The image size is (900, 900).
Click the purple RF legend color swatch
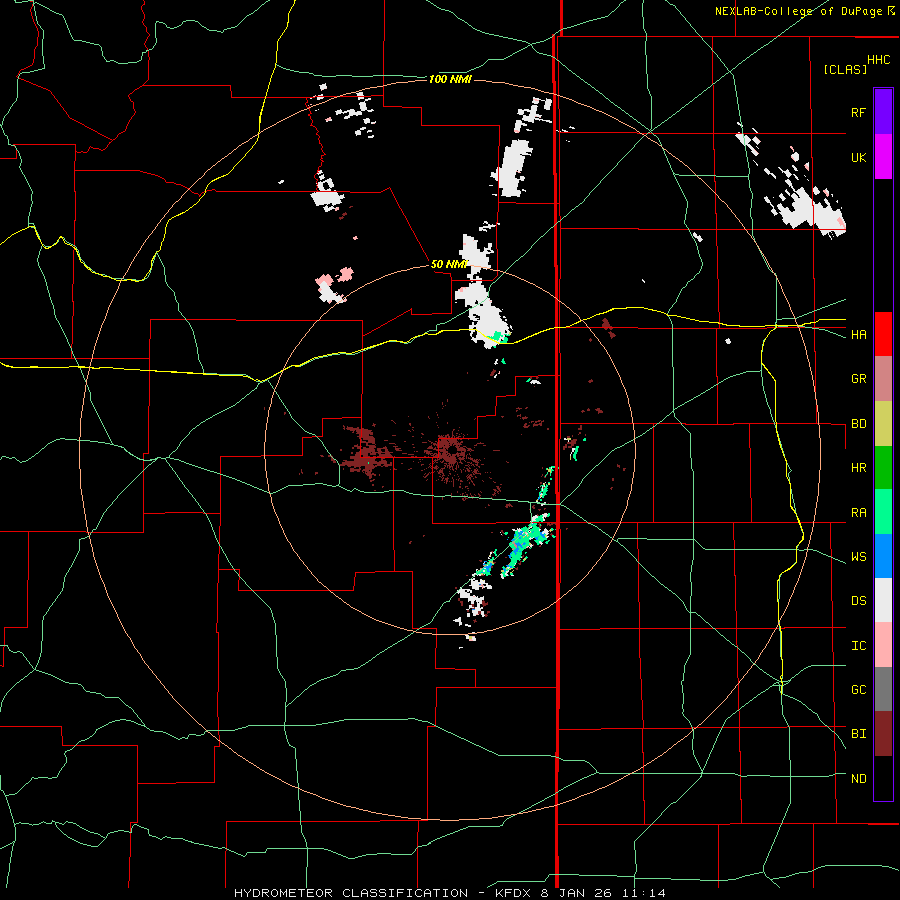click(883, 112)
